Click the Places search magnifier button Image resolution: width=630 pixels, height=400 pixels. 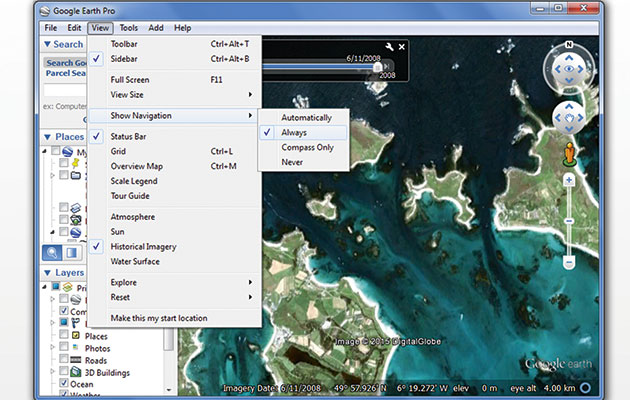point(52,253)
